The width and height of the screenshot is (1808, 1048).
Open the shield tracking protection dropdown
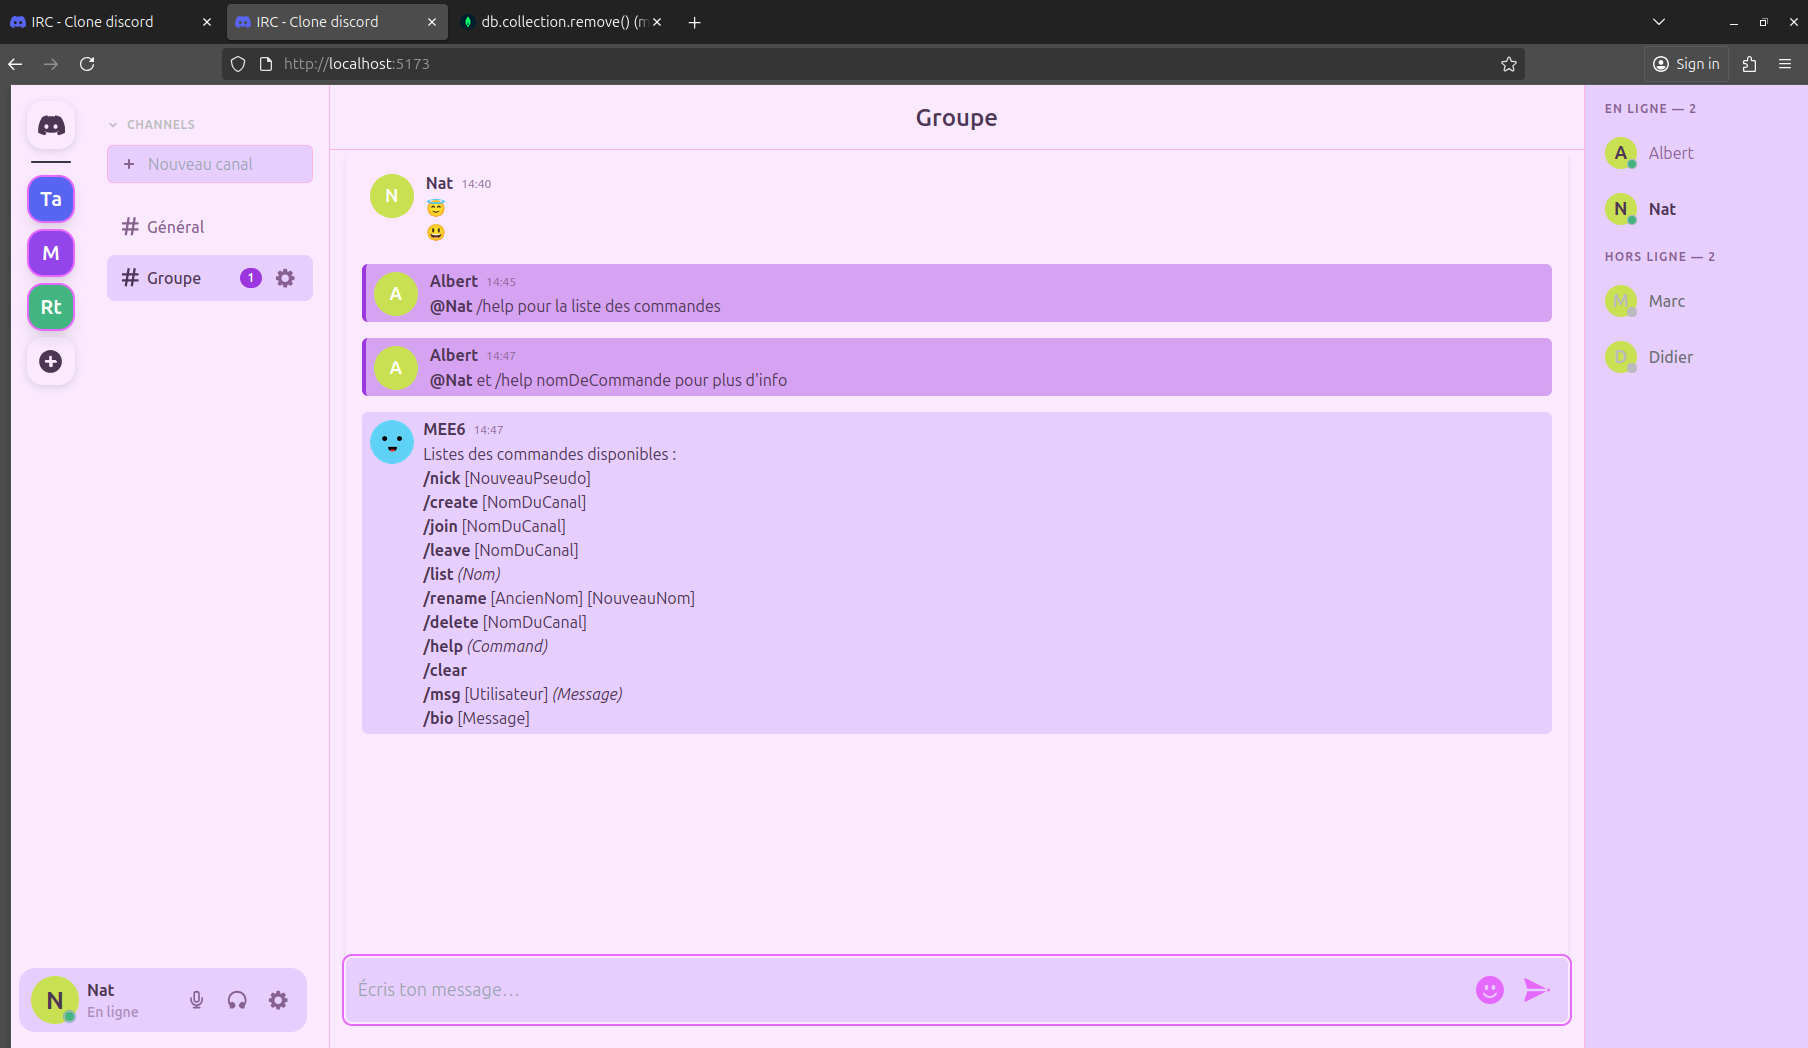[237, 63]
